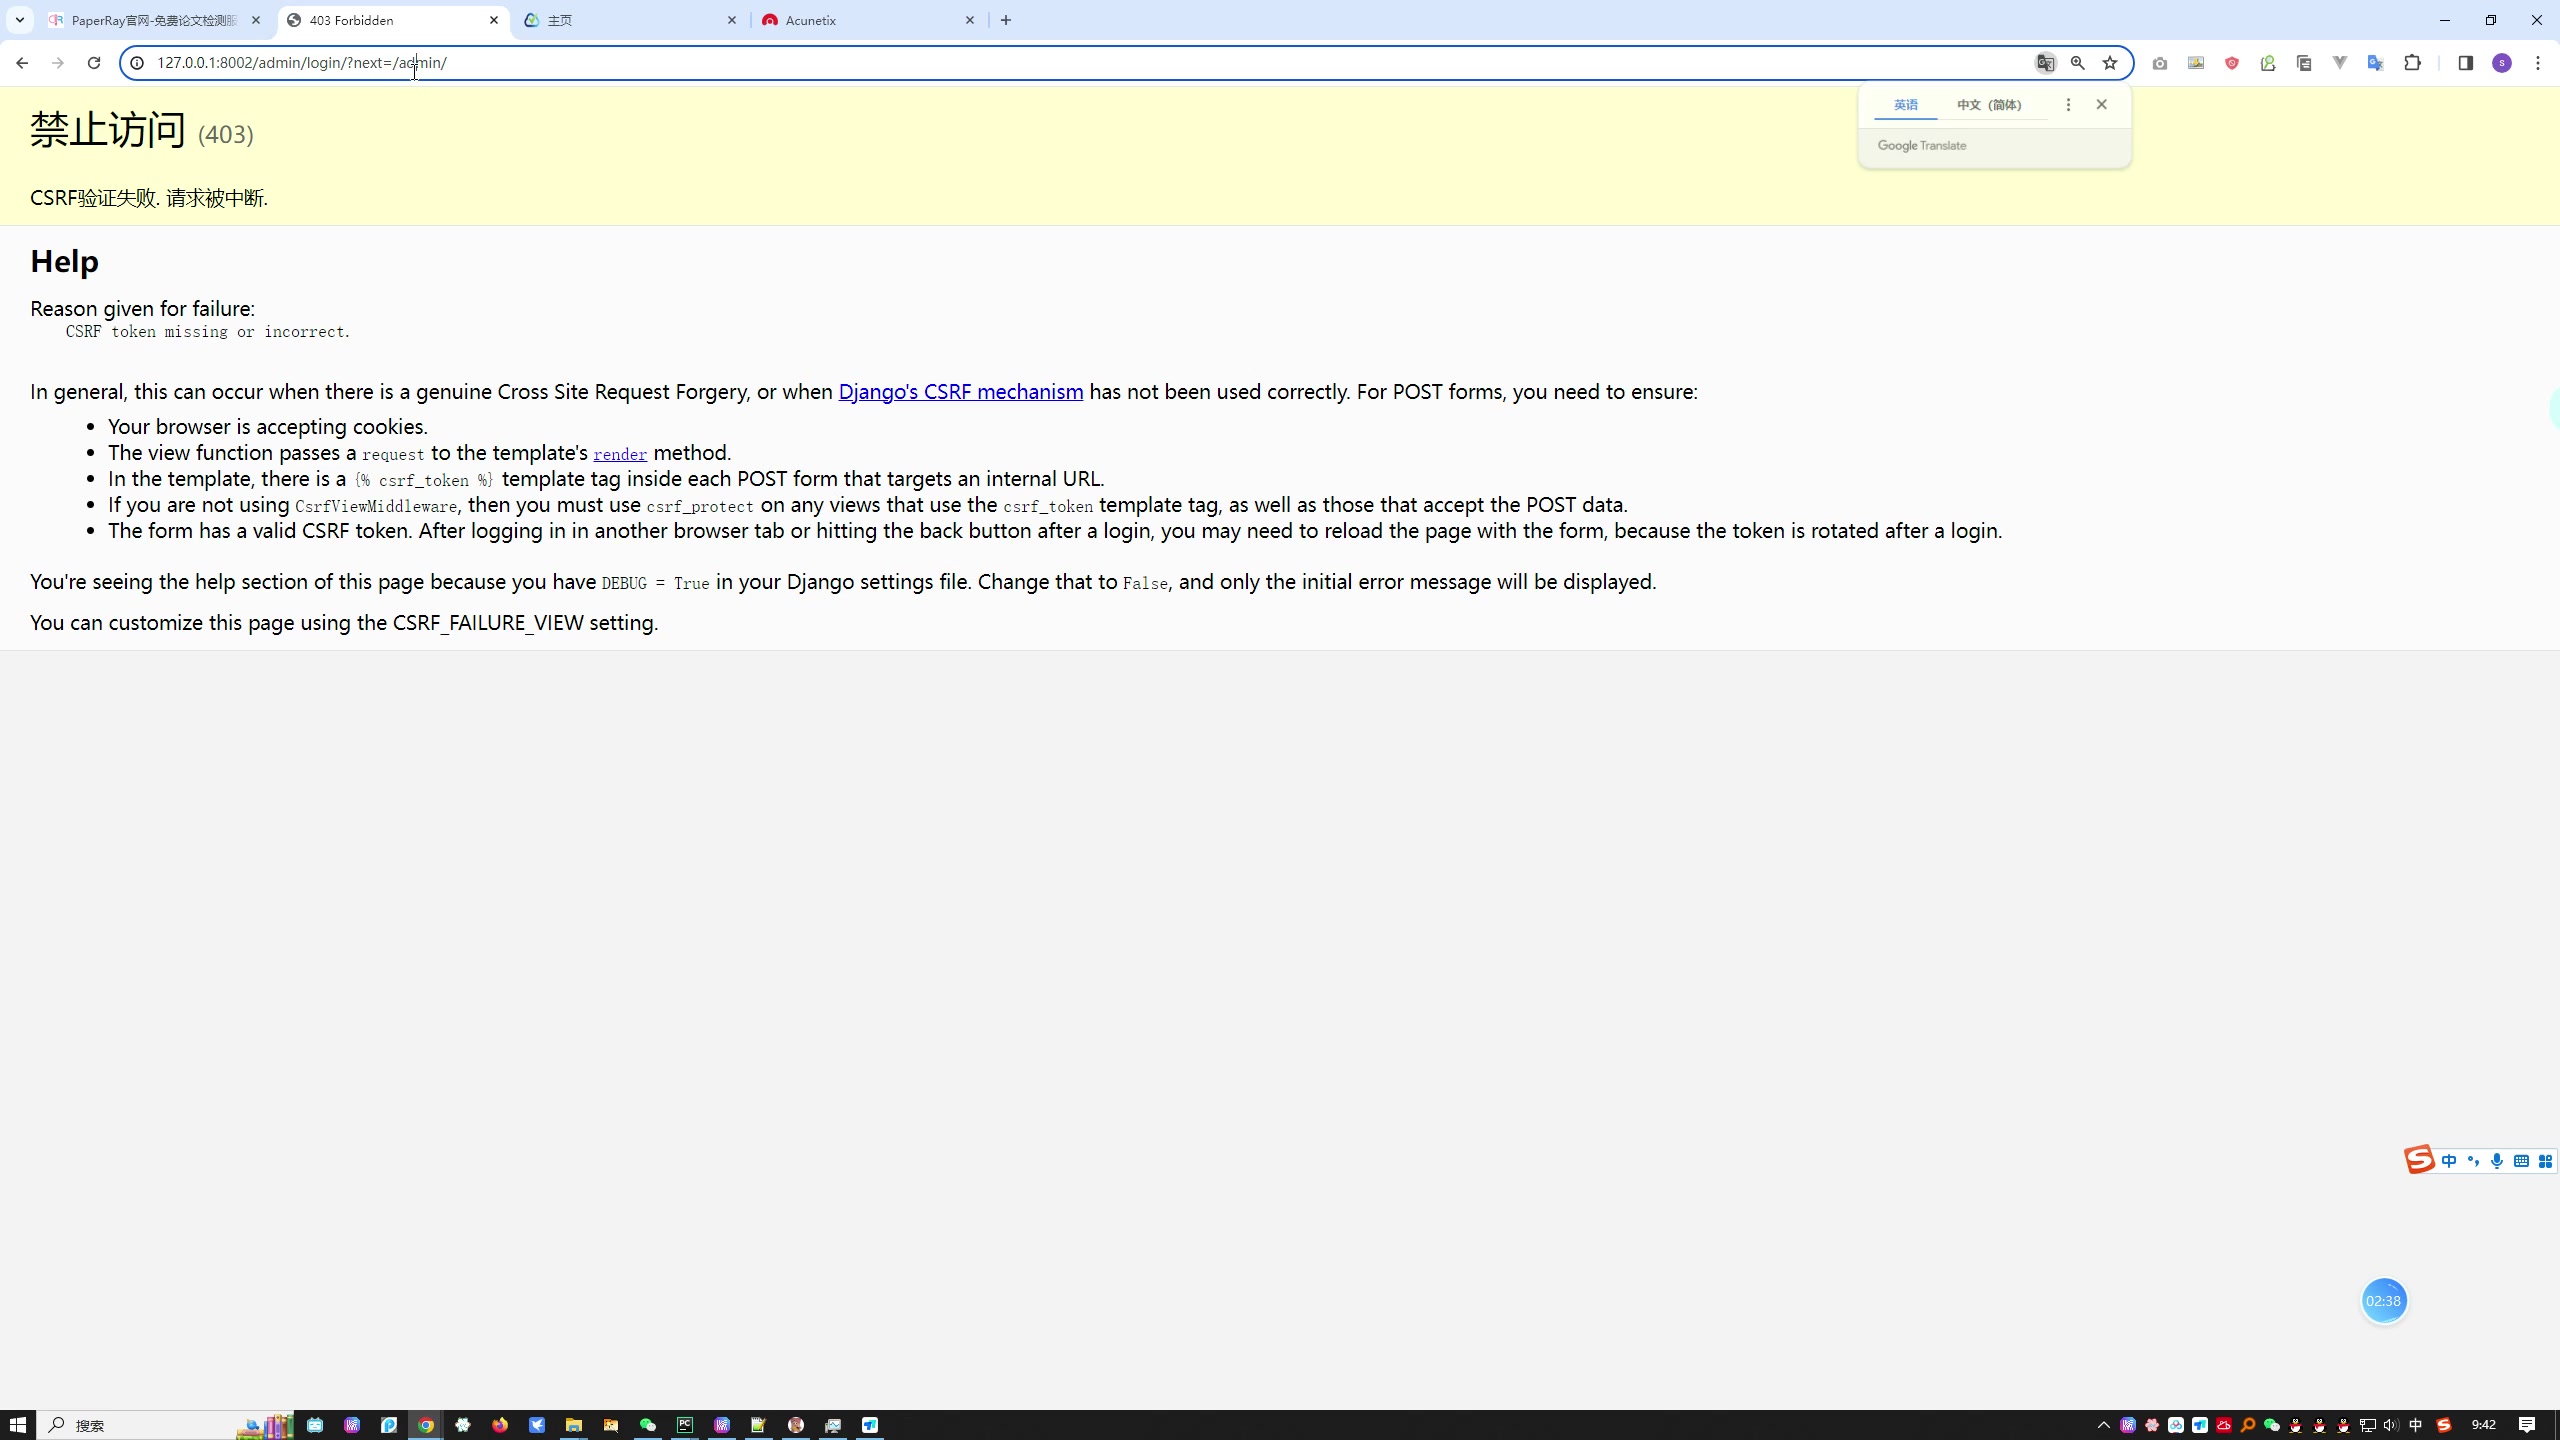Open WeChat from the taskbar
Image resolution: width=2560 pixels, height=1440 pixels.
[648, 1425]
